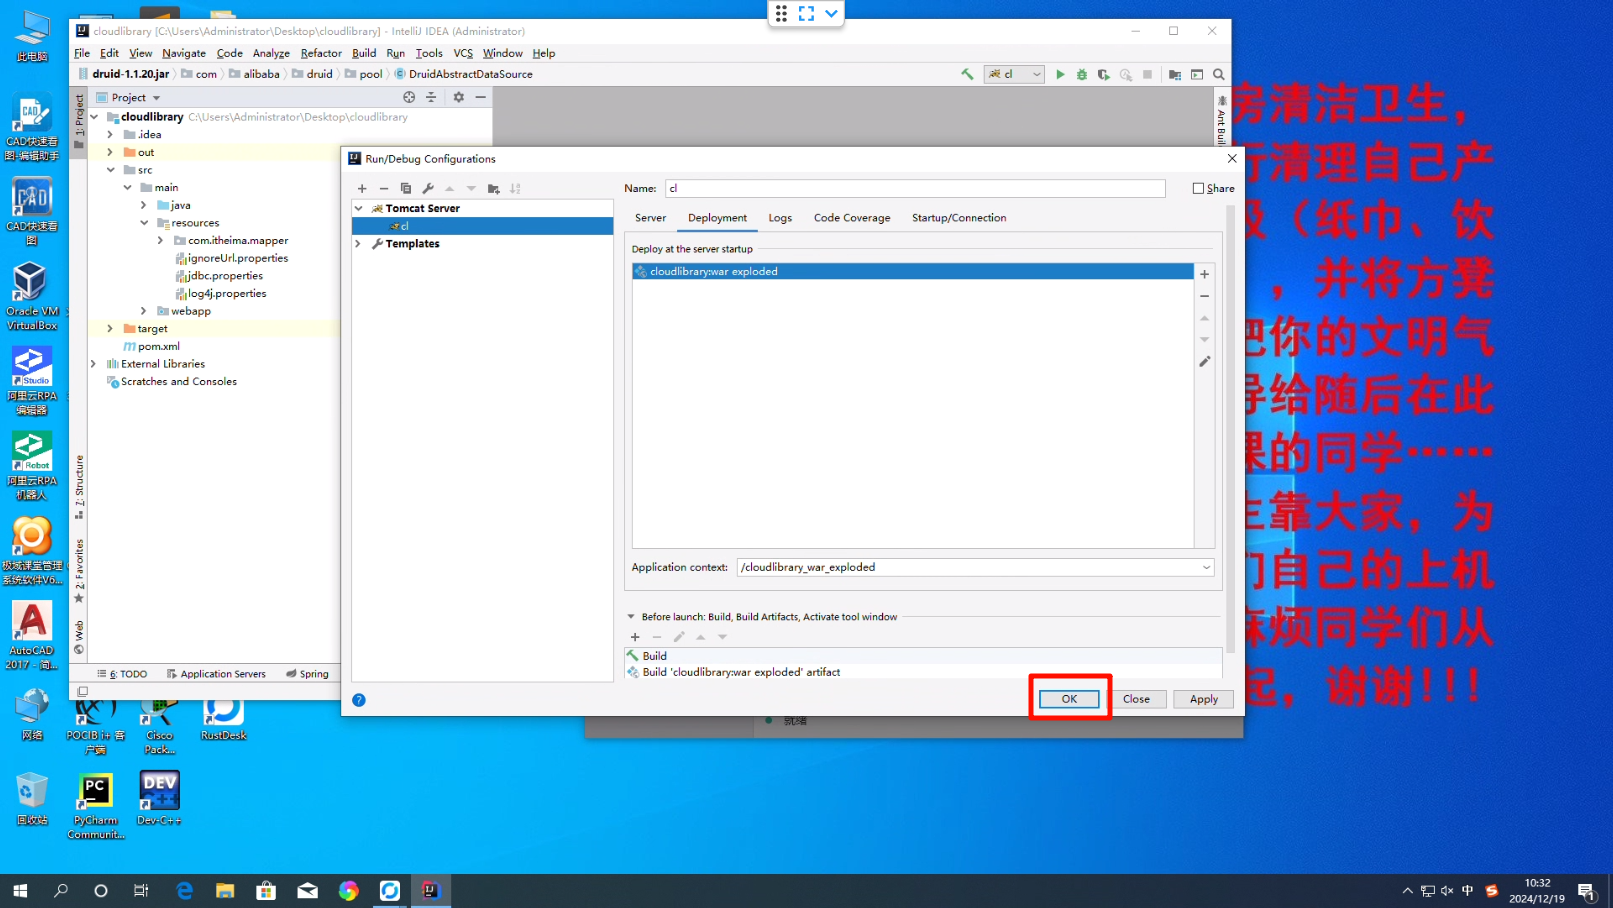Open the Startup/Connection tab
This screenshot has width=1613, height=908.
pyautogui.click(x=959, y=218)
